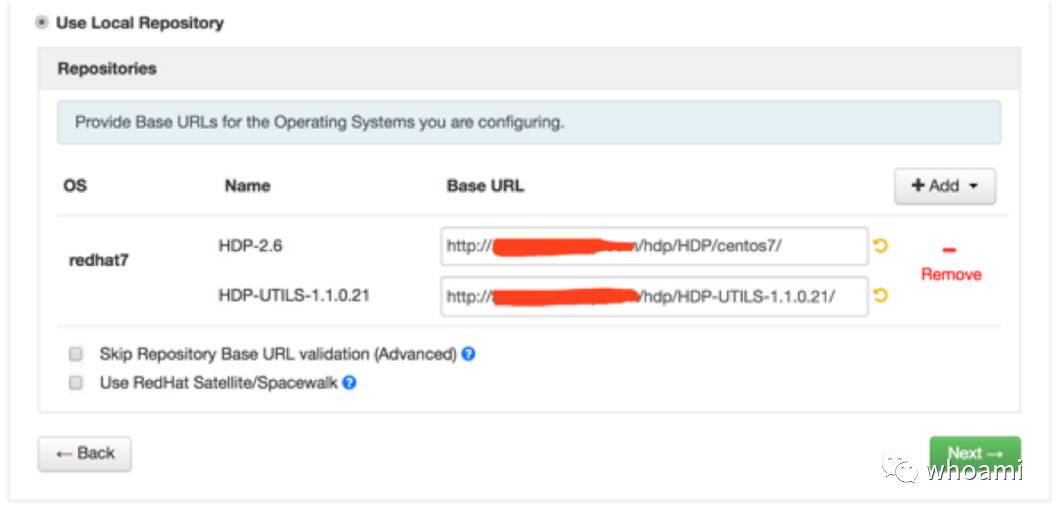Click the red Remove link
Image resolution: width=1058 pixels, height=514 pixels.
[951, 274]
